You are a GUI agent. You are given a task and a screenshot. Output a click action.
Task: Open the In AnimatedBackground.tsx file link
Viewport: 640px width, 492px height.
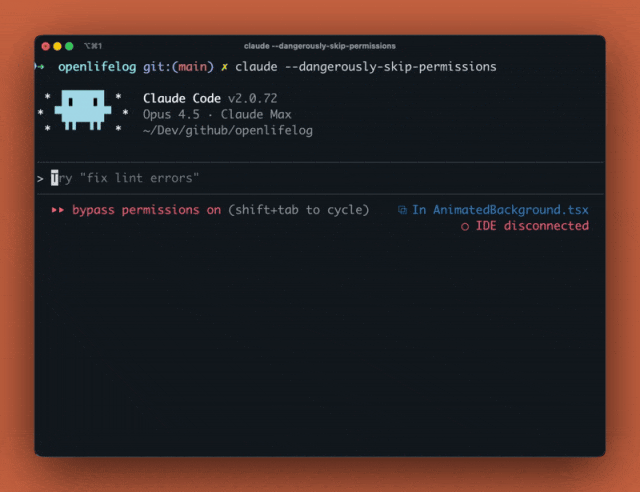click(x=500, y=210)
